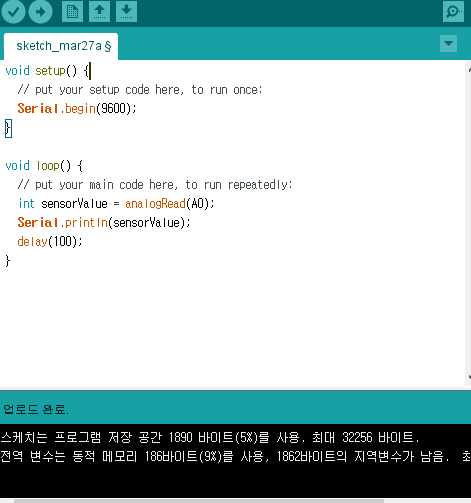Click the horizontal scrollbar under the console
471x503 pixels.
click(199, 501)
